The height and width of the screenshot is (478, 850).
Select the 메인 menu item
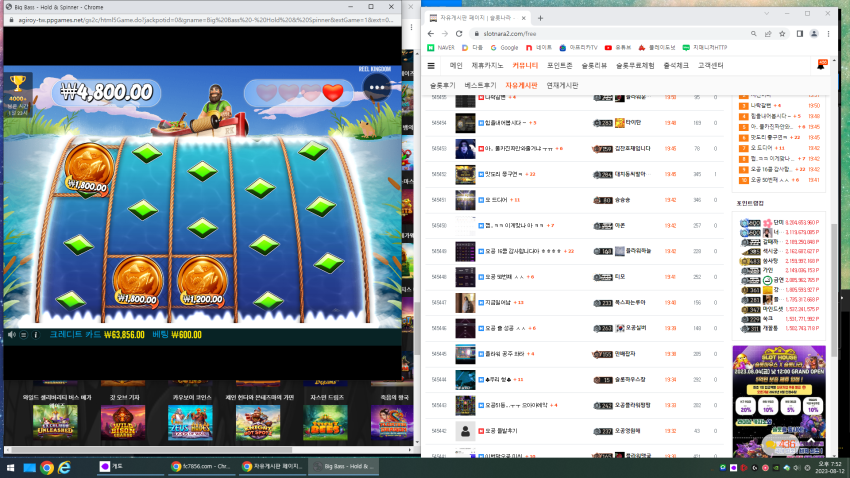pyautogui.click(x=456, y=66)
